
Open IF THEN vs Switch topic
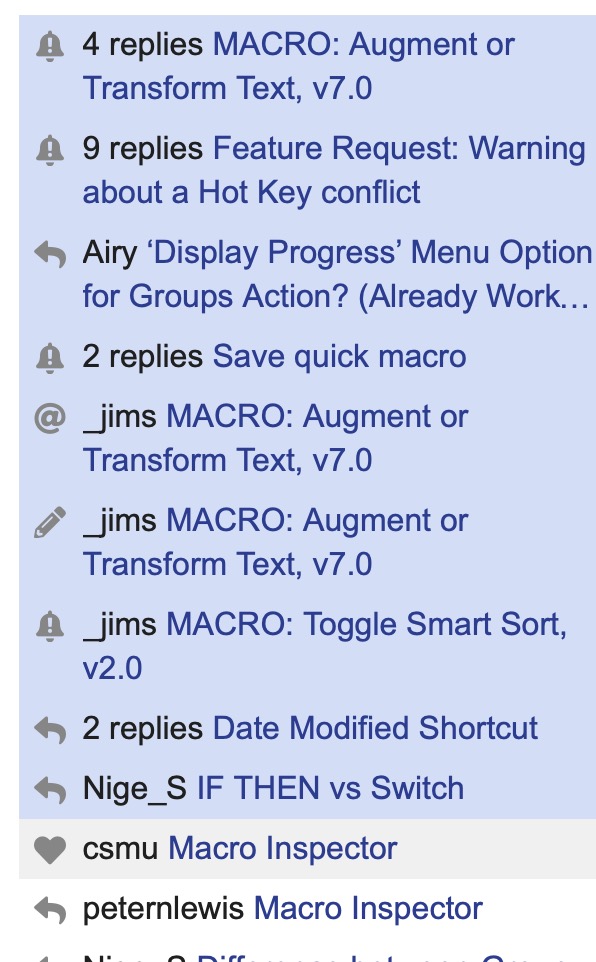point(330,788)
